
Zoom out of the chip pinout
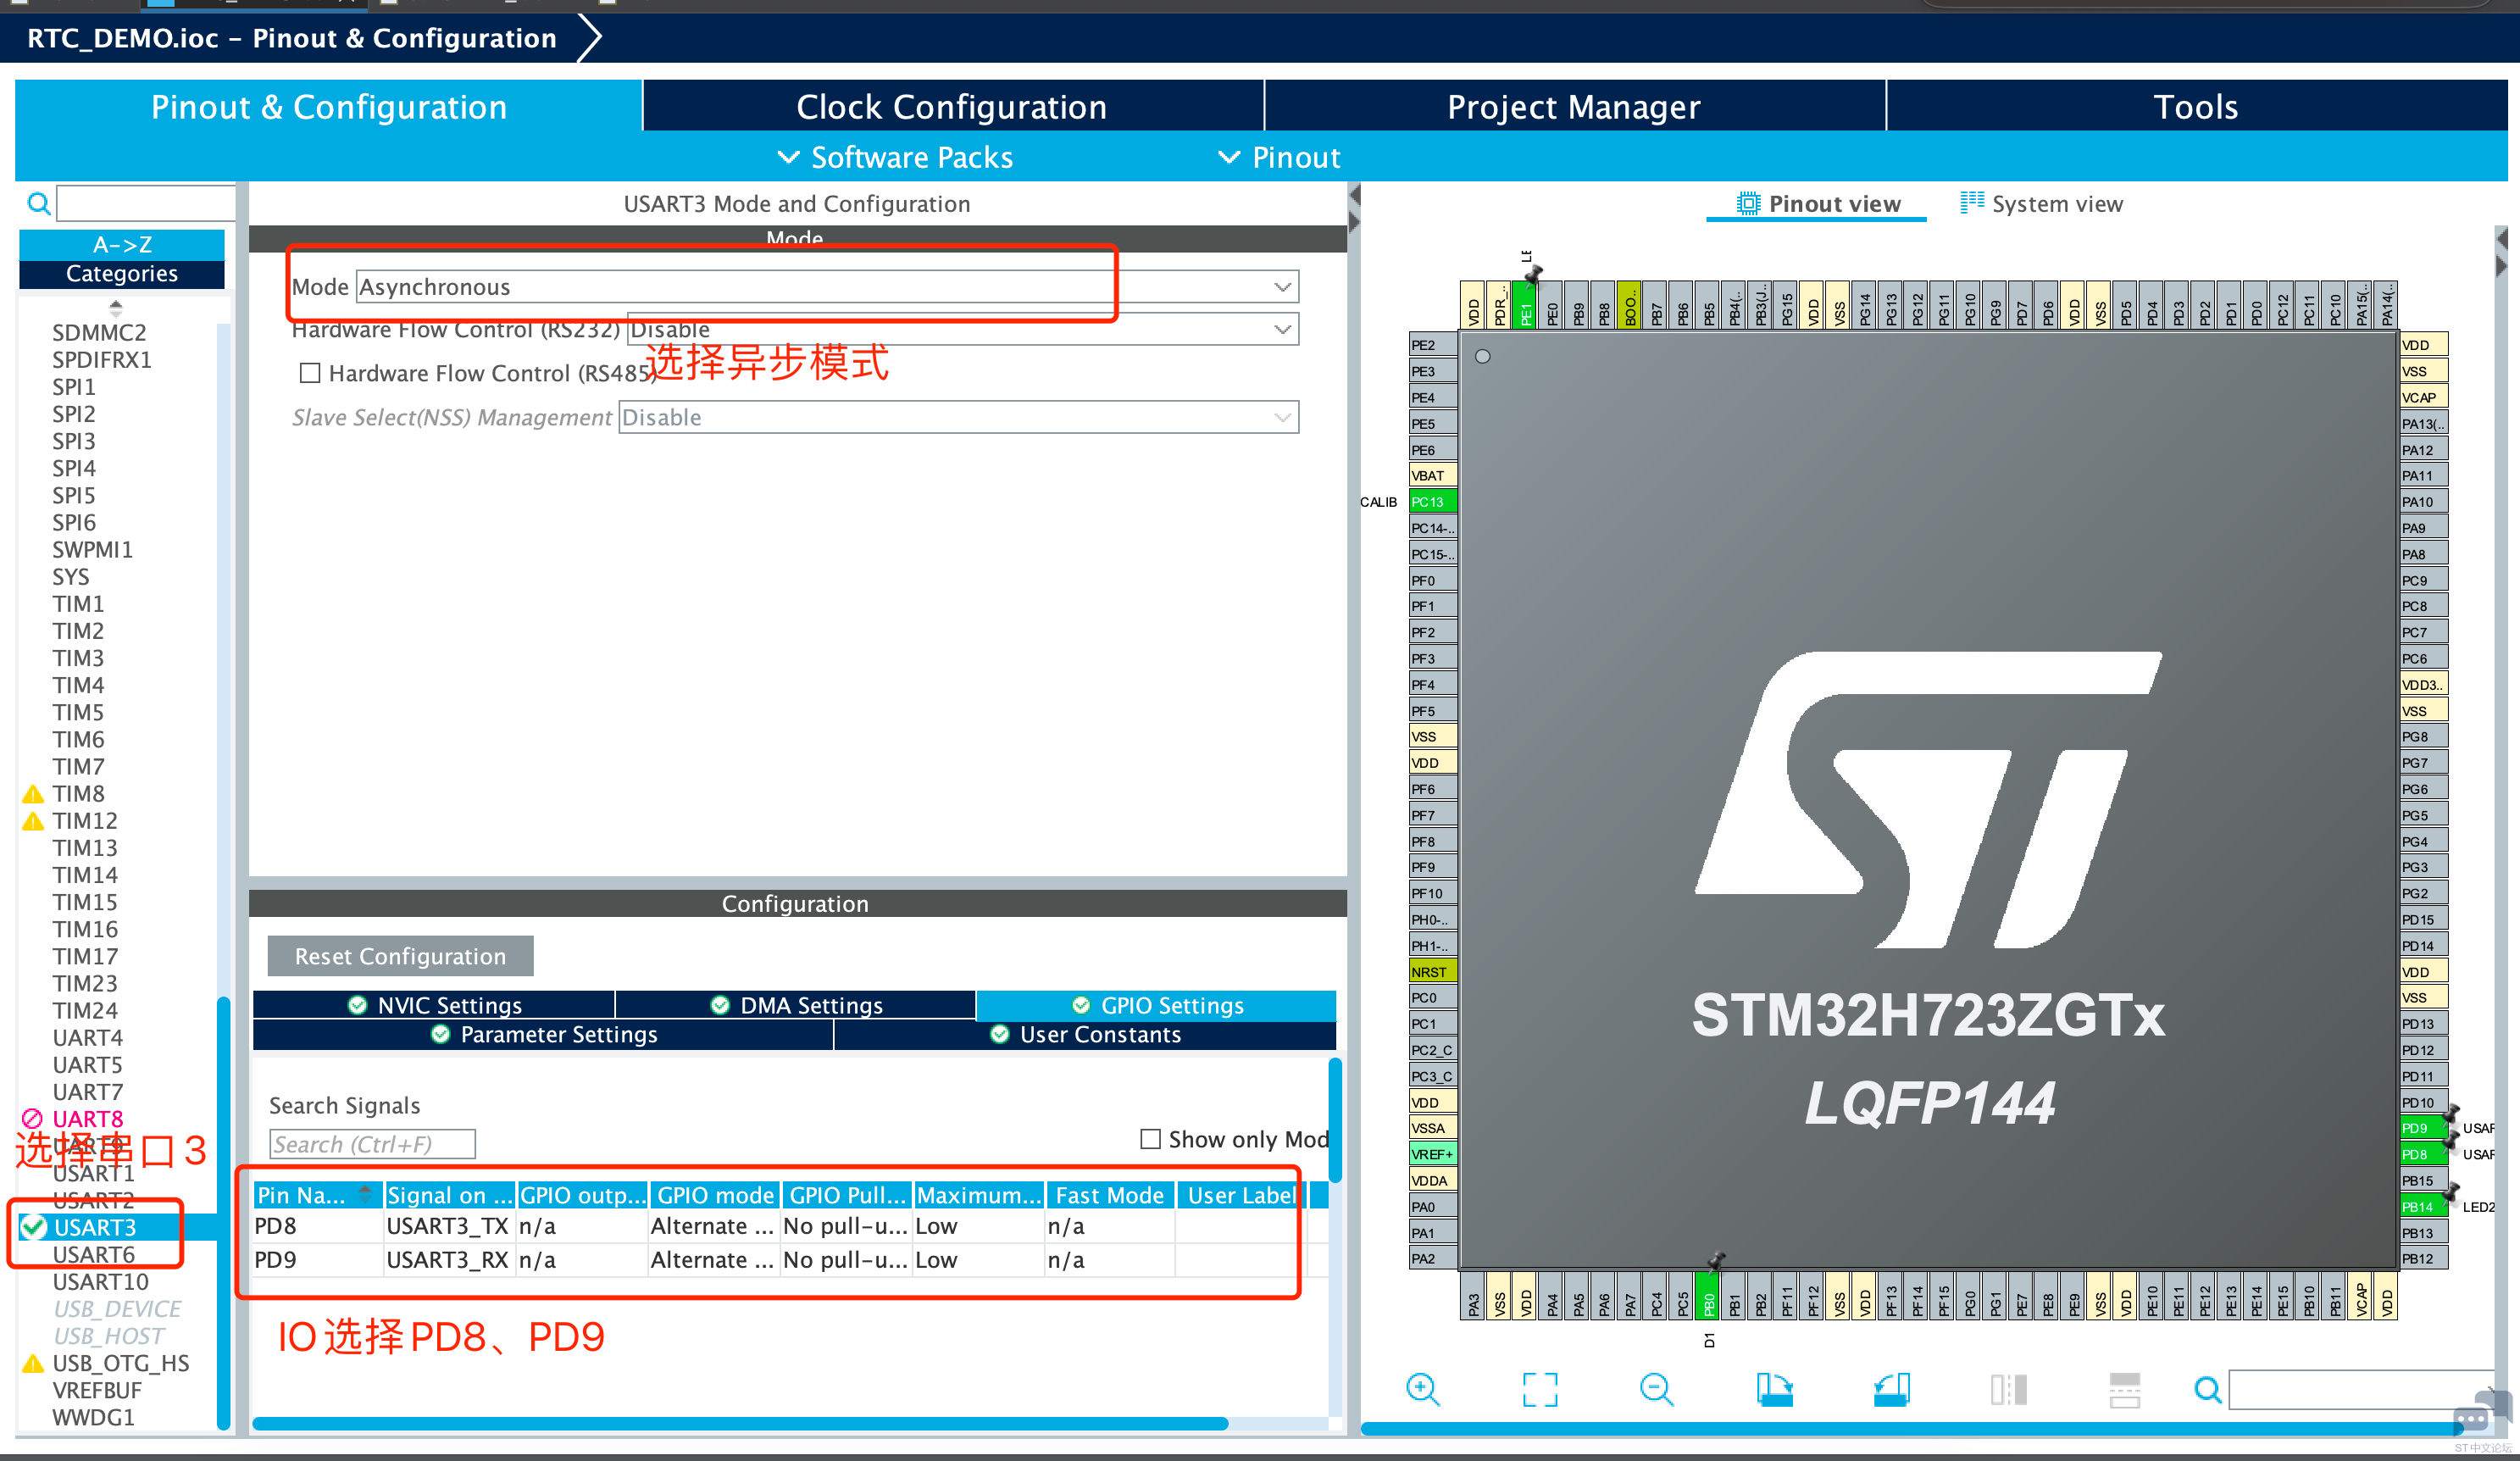tap(1656, 1389)
